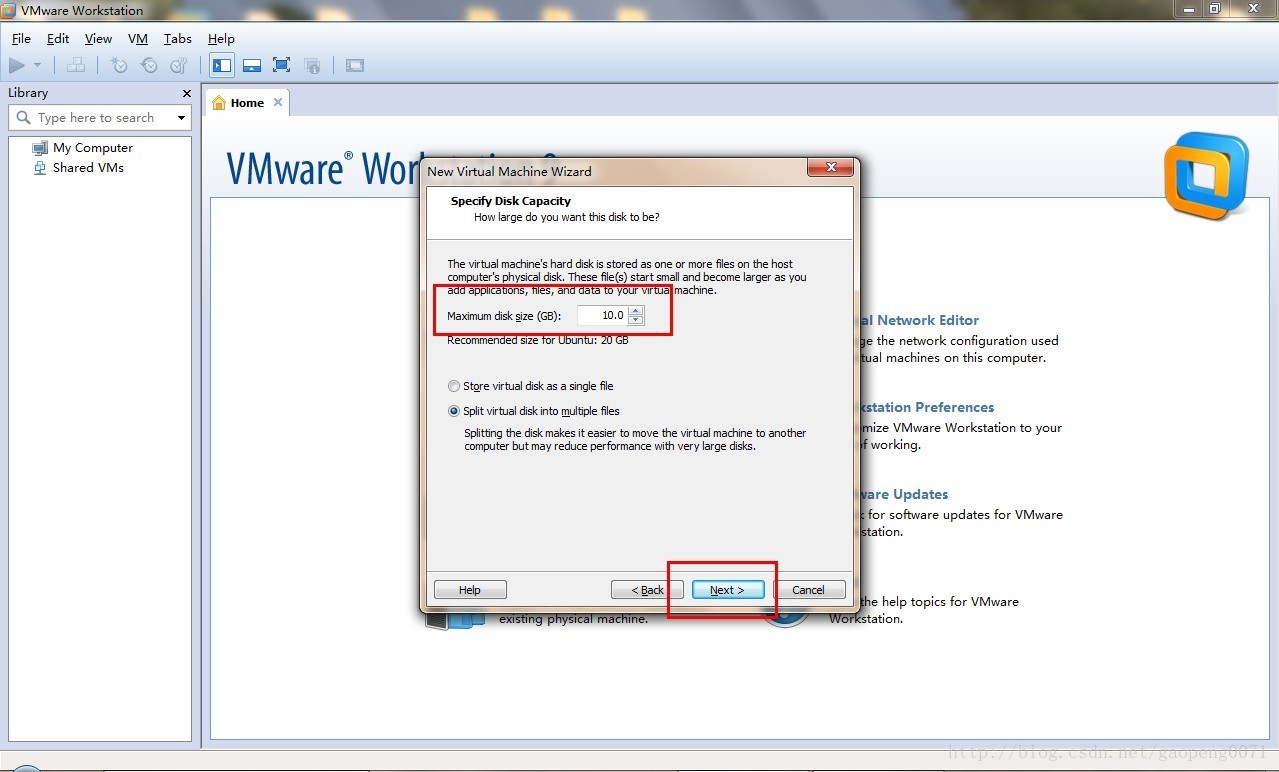Click the Take Snapshot toolbar icon
Viewport: 1279px width, 772px height.
119,65
